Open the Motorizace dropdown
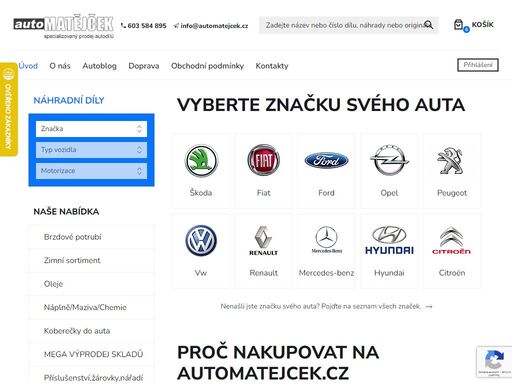This screenshot has width=512, height=384. tap(91, 171)
